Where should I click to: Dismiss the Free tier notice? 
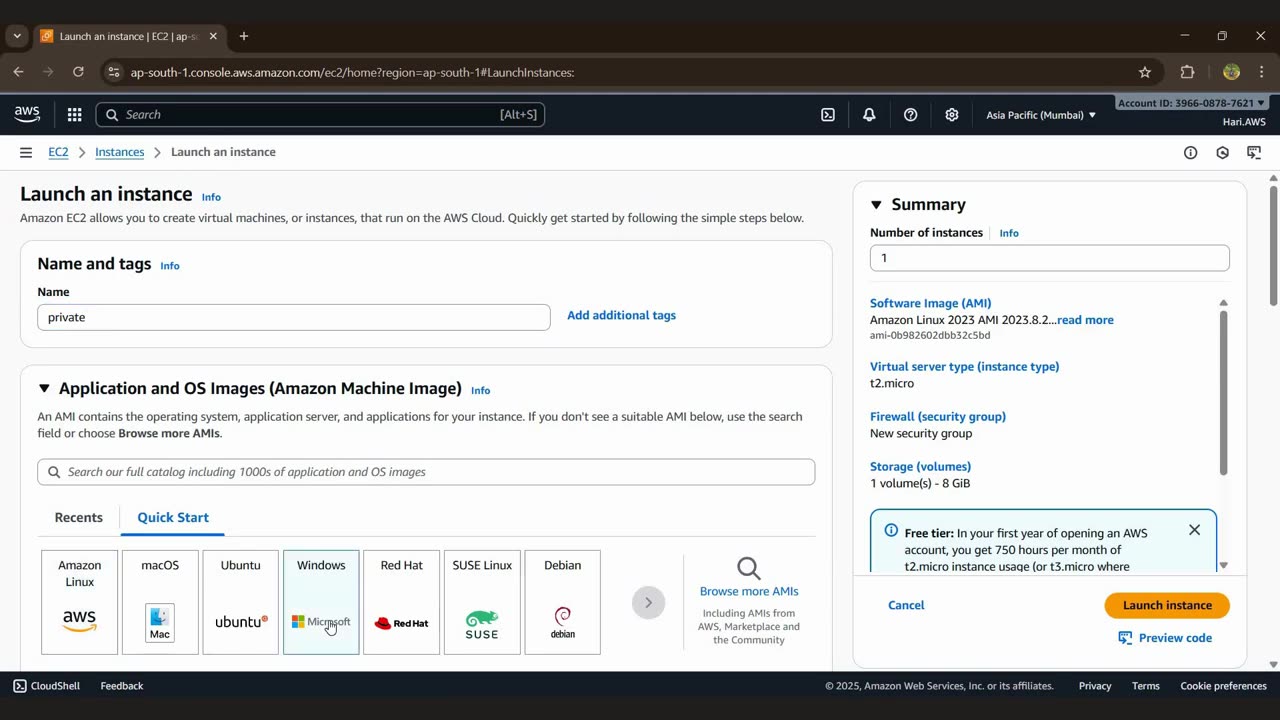coord(1194,530)
